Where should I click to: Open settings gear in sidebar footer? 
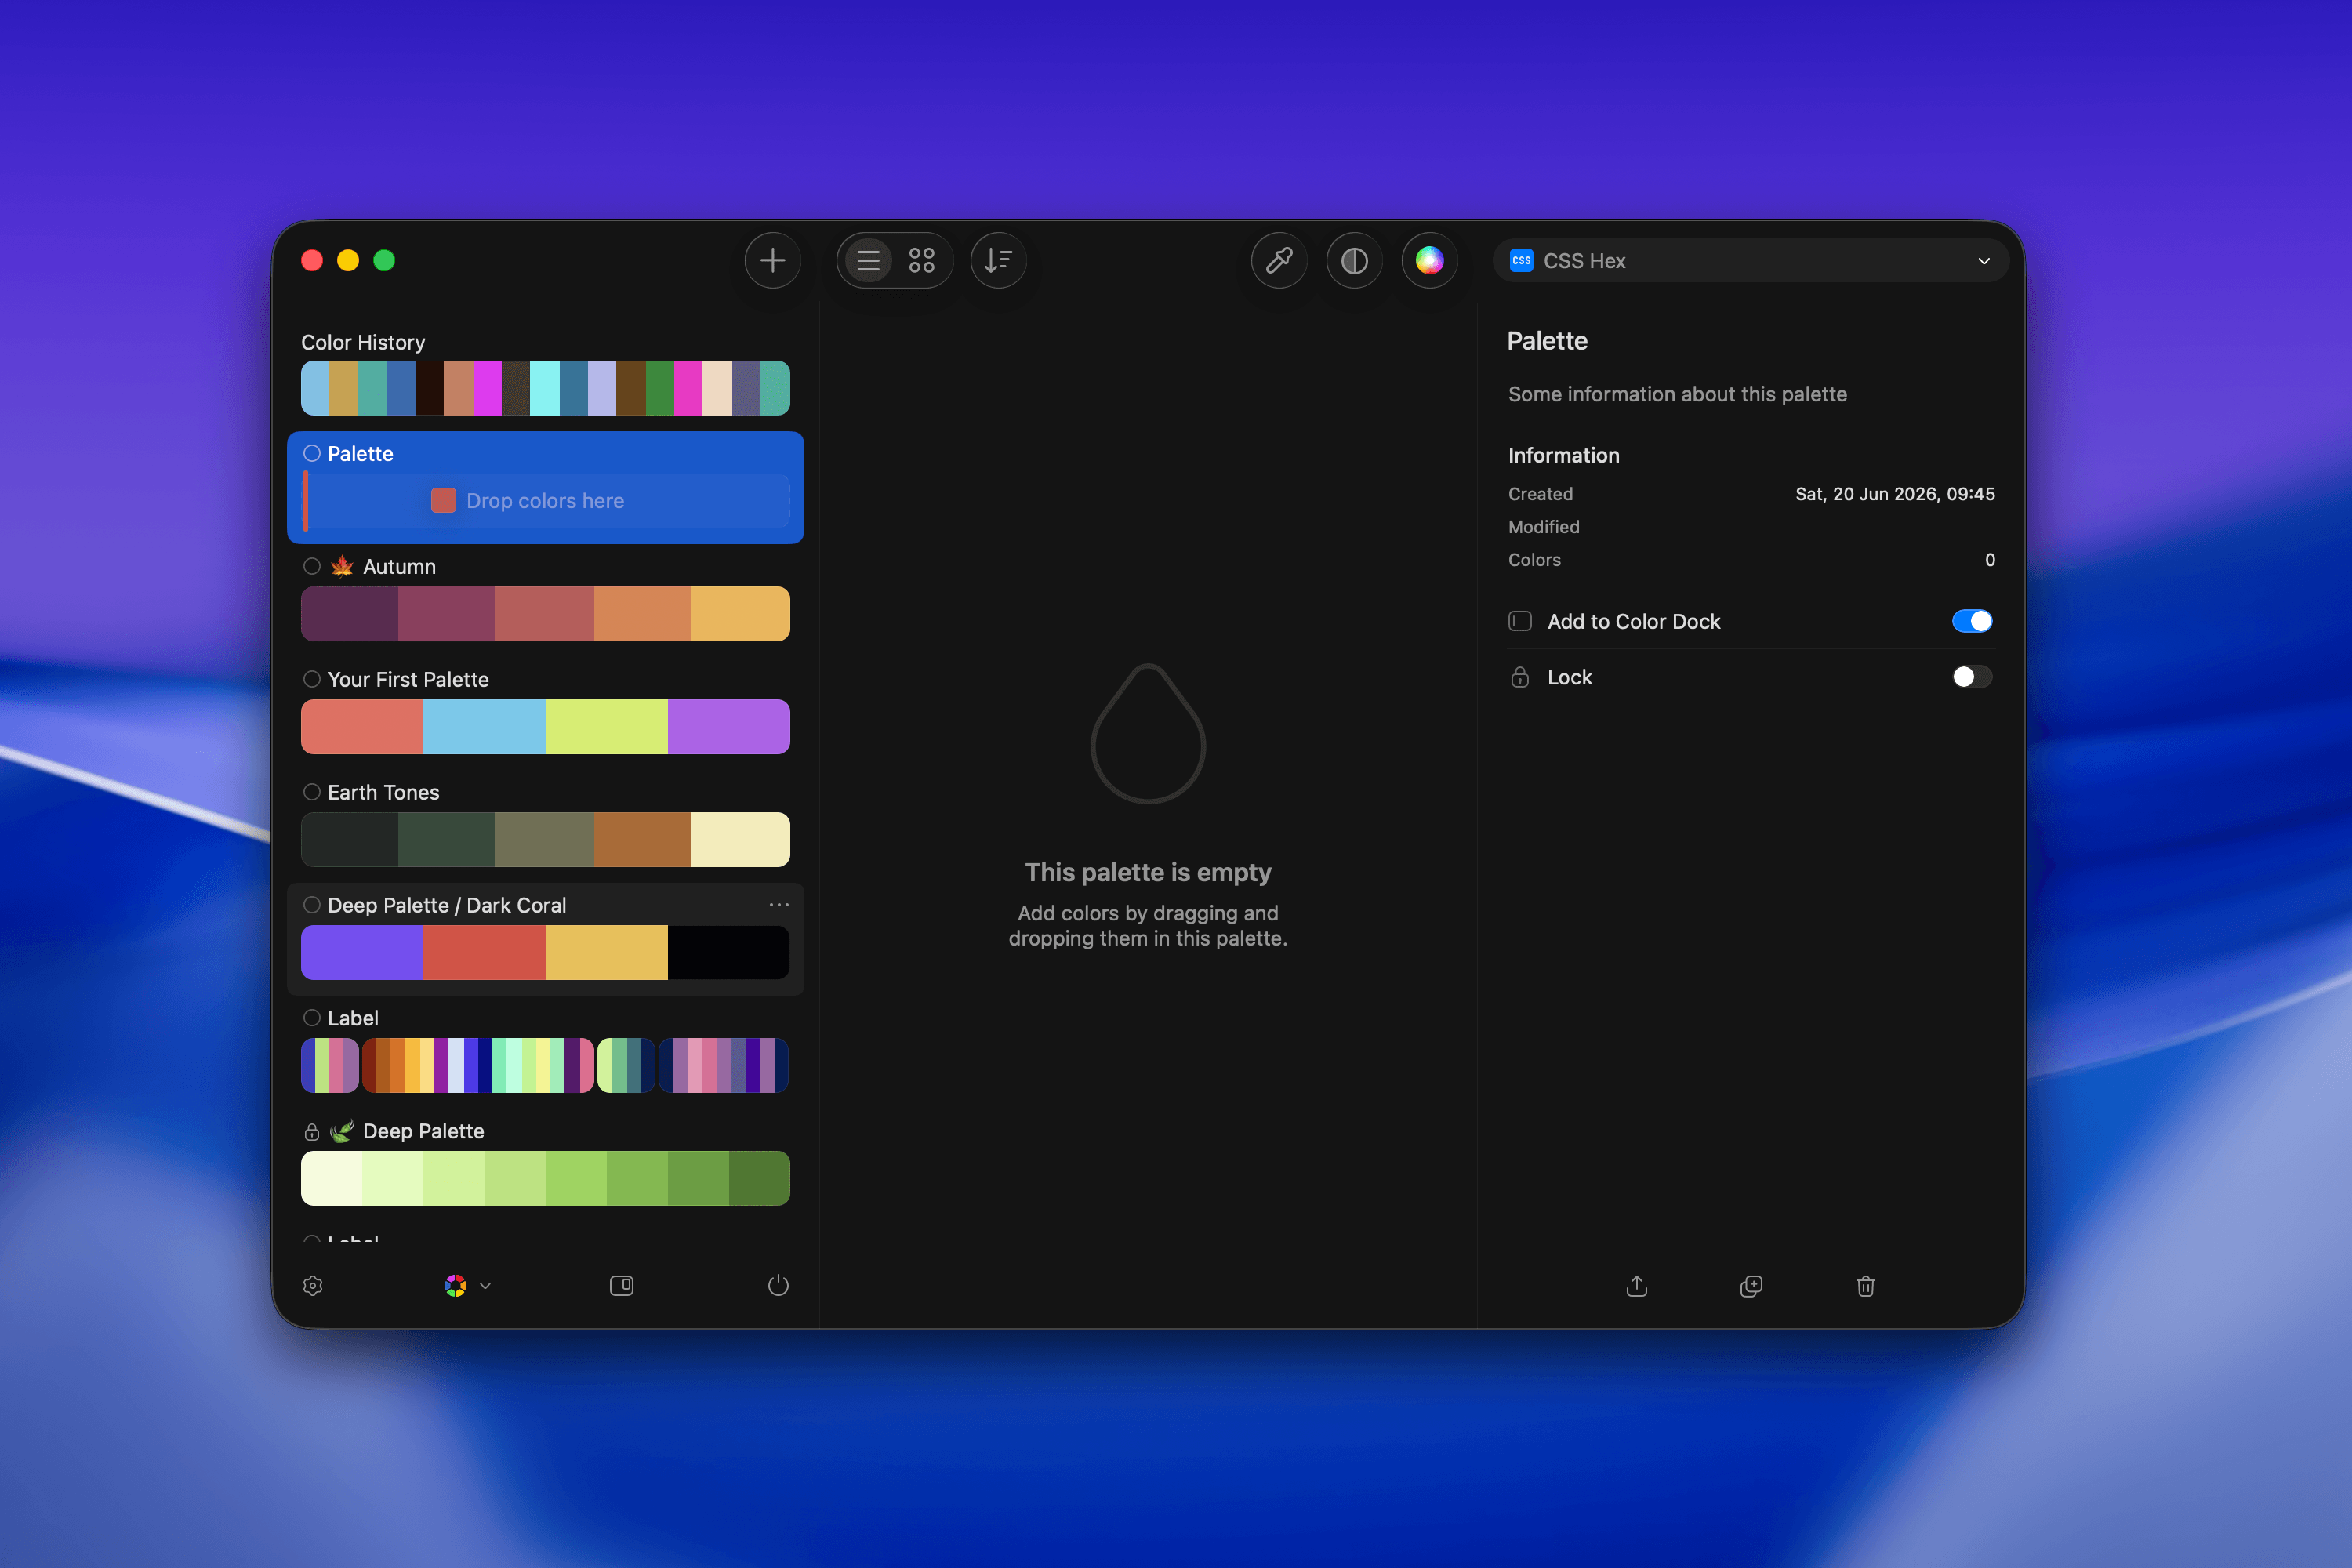313,1286
